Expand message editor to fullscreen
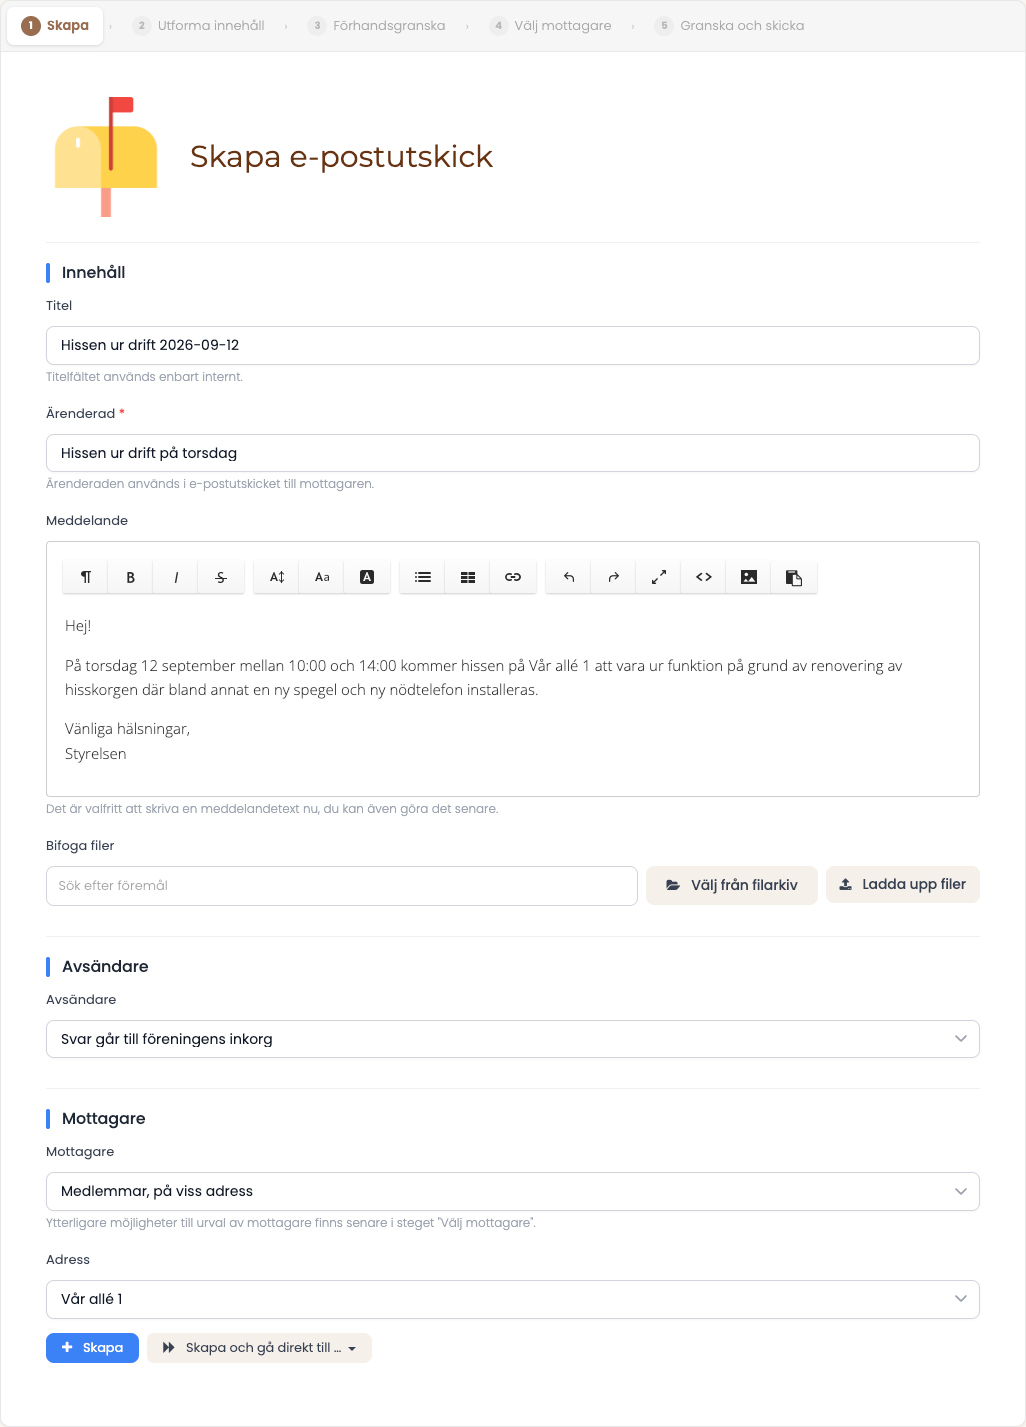Screen dimensions: 1026x1427 click(659, 577)
